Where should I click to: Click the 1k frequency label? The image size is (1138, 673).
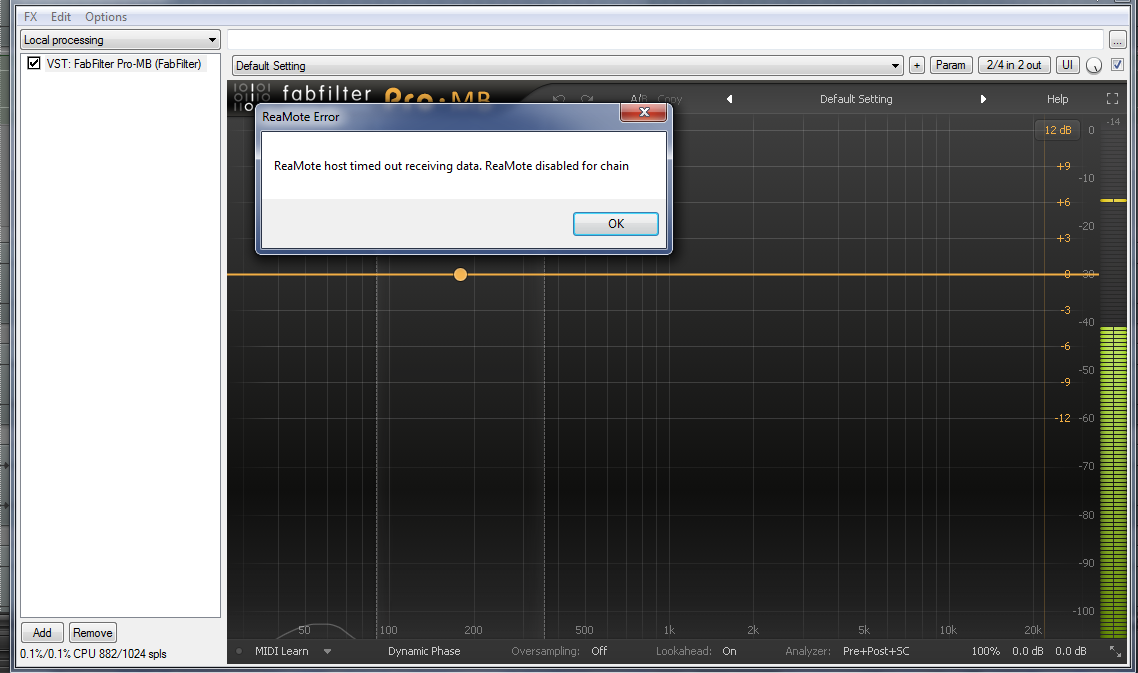pyautogui.click(x=669, y=630)
